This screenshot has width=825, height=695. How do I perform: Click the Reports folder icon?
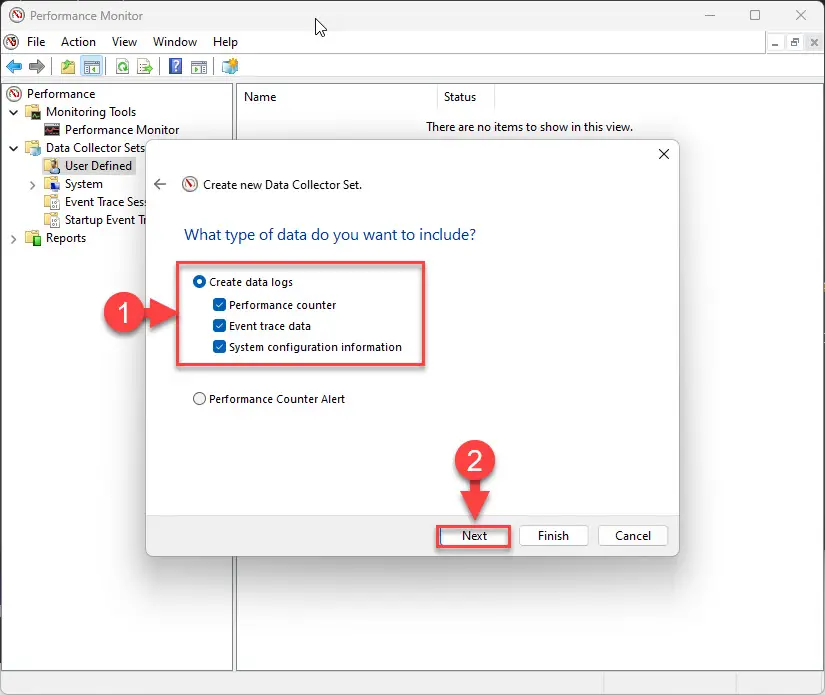(33, 238)
